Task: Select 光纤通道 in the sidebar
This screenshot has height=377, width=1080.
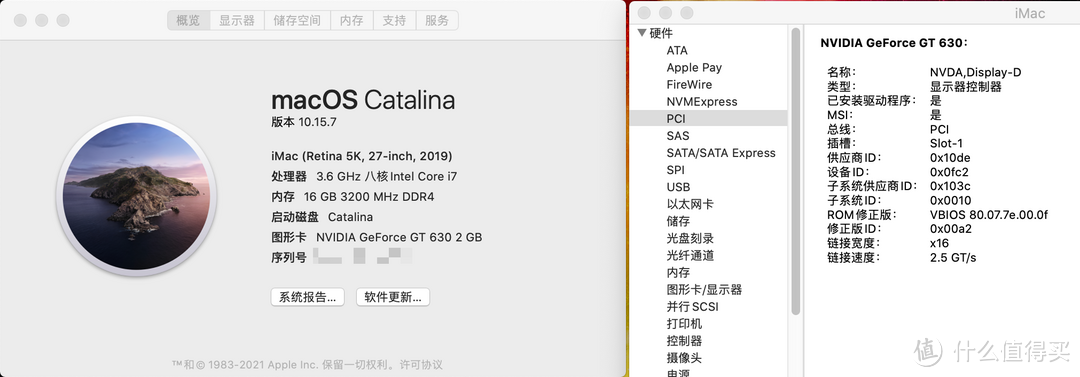Action: click(x=690, y=255)
